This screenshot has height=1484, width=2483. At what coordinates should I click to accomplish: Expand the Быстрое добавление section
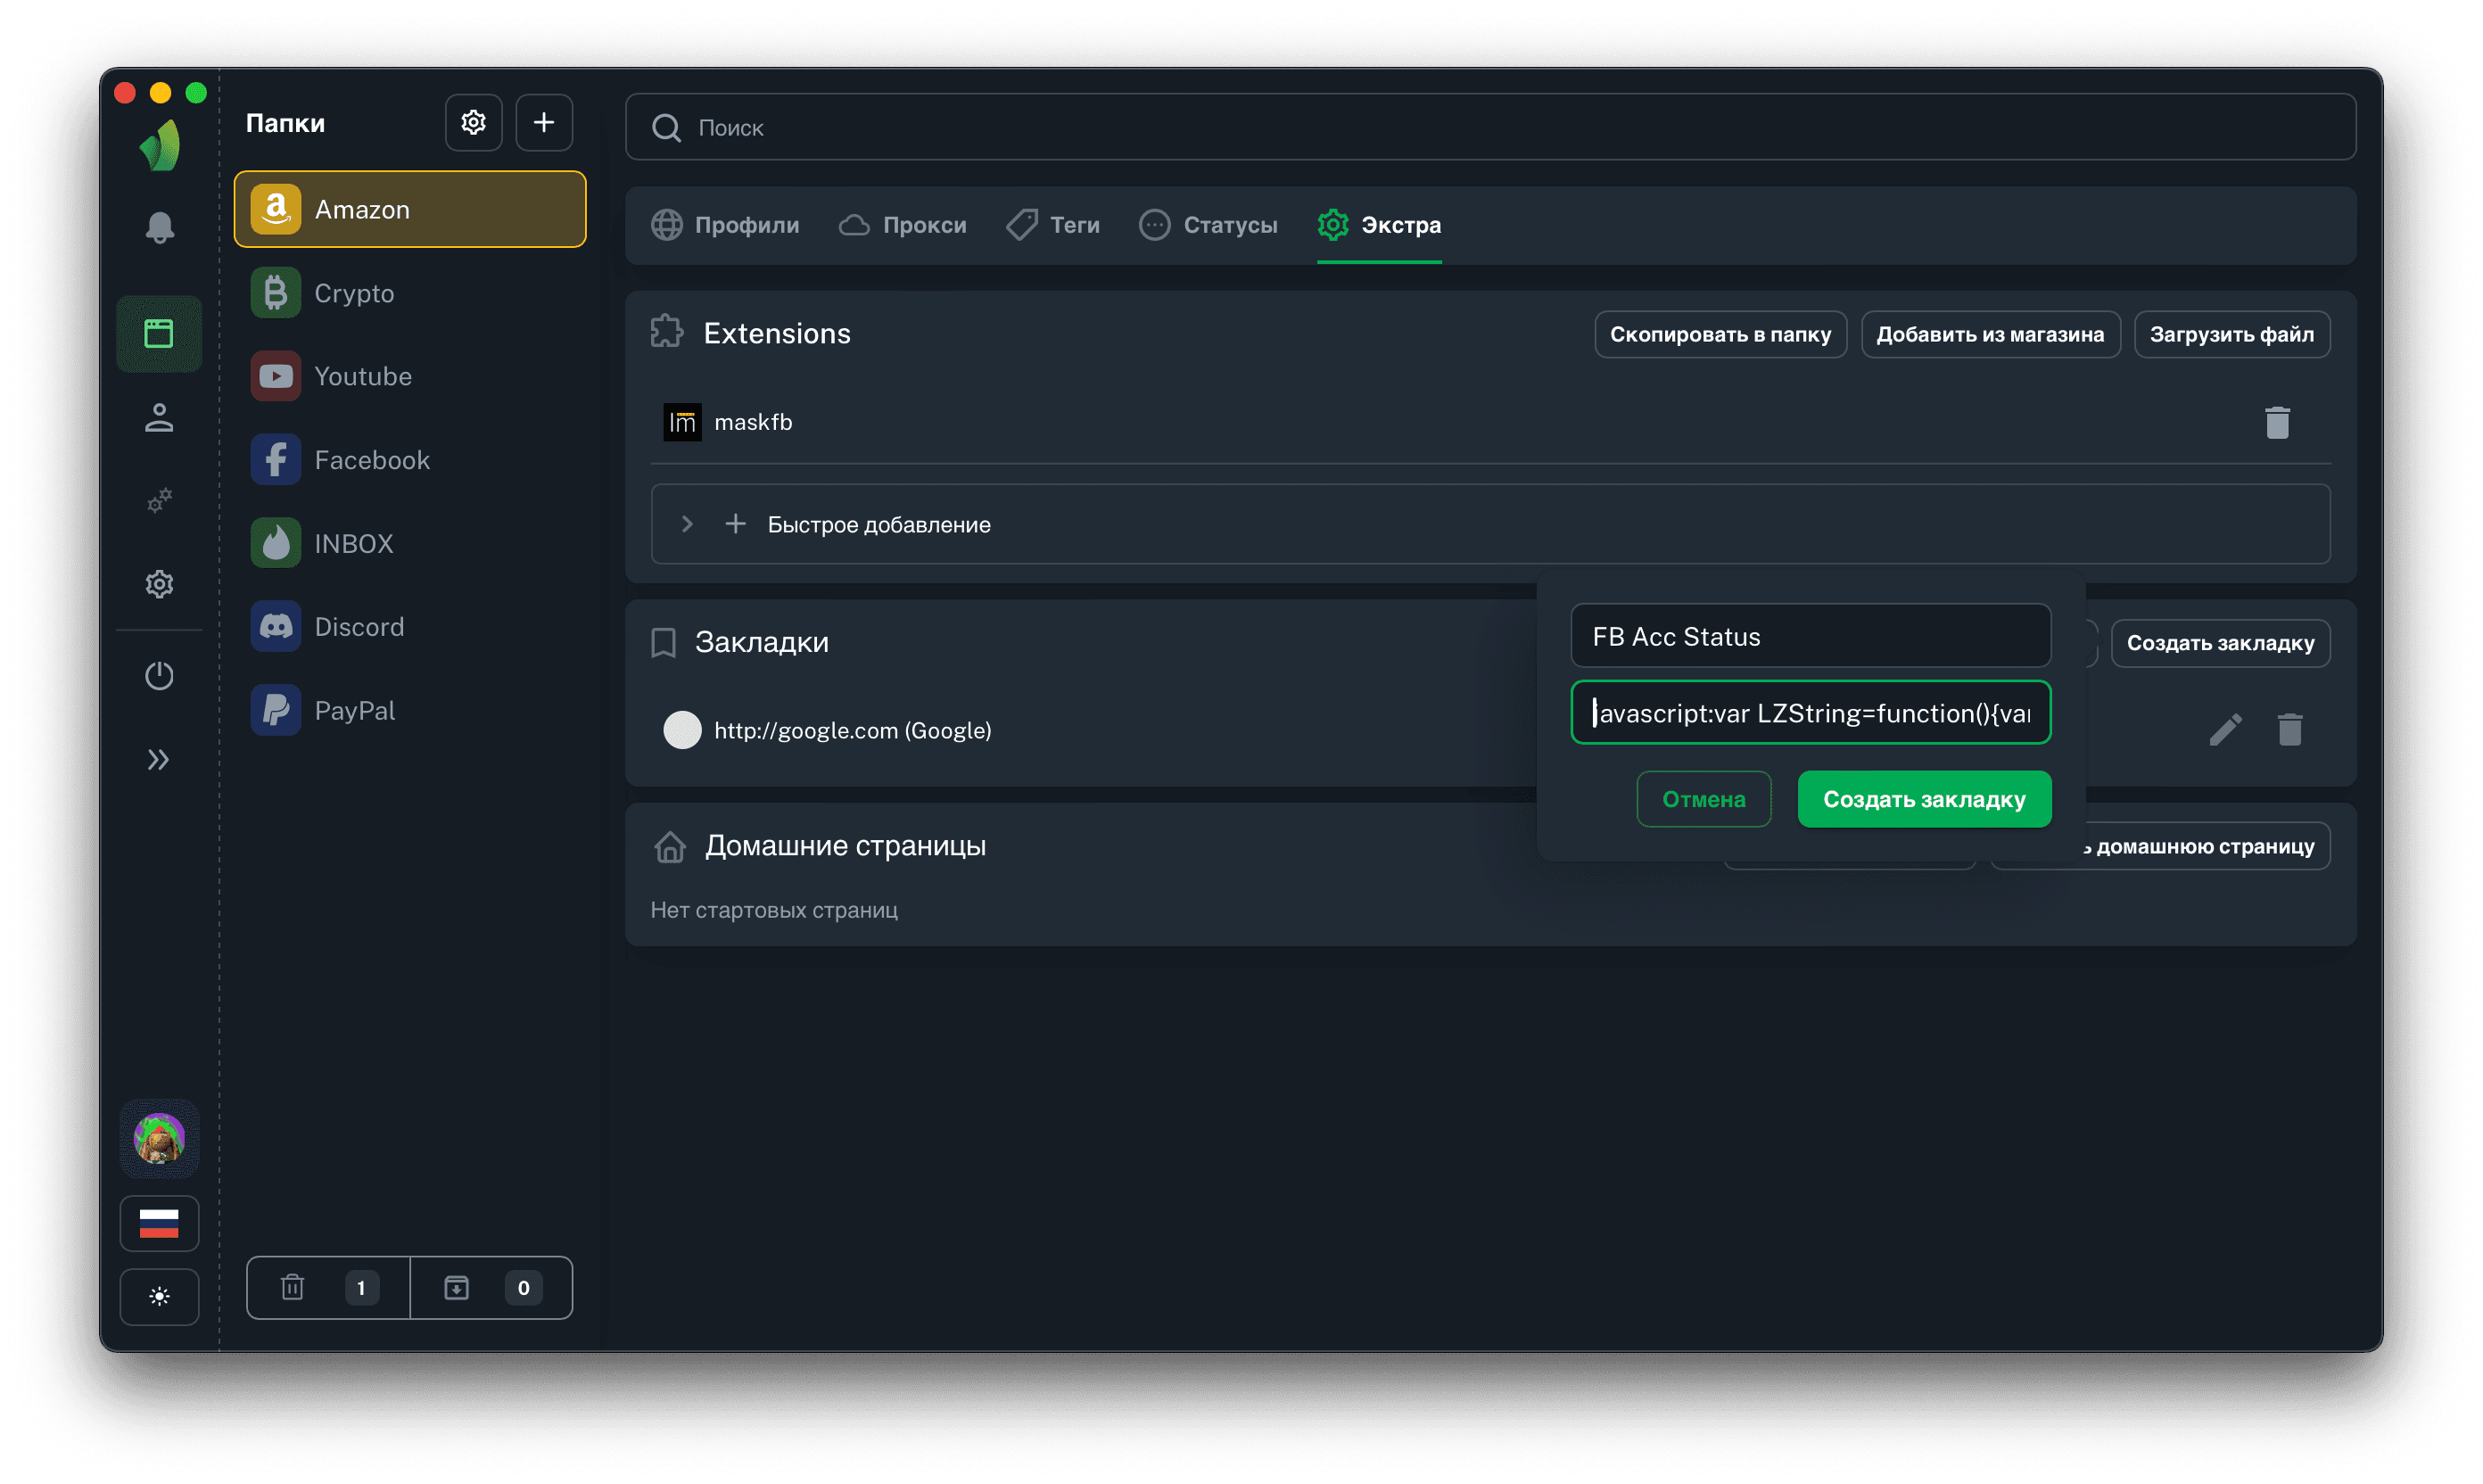687,524
